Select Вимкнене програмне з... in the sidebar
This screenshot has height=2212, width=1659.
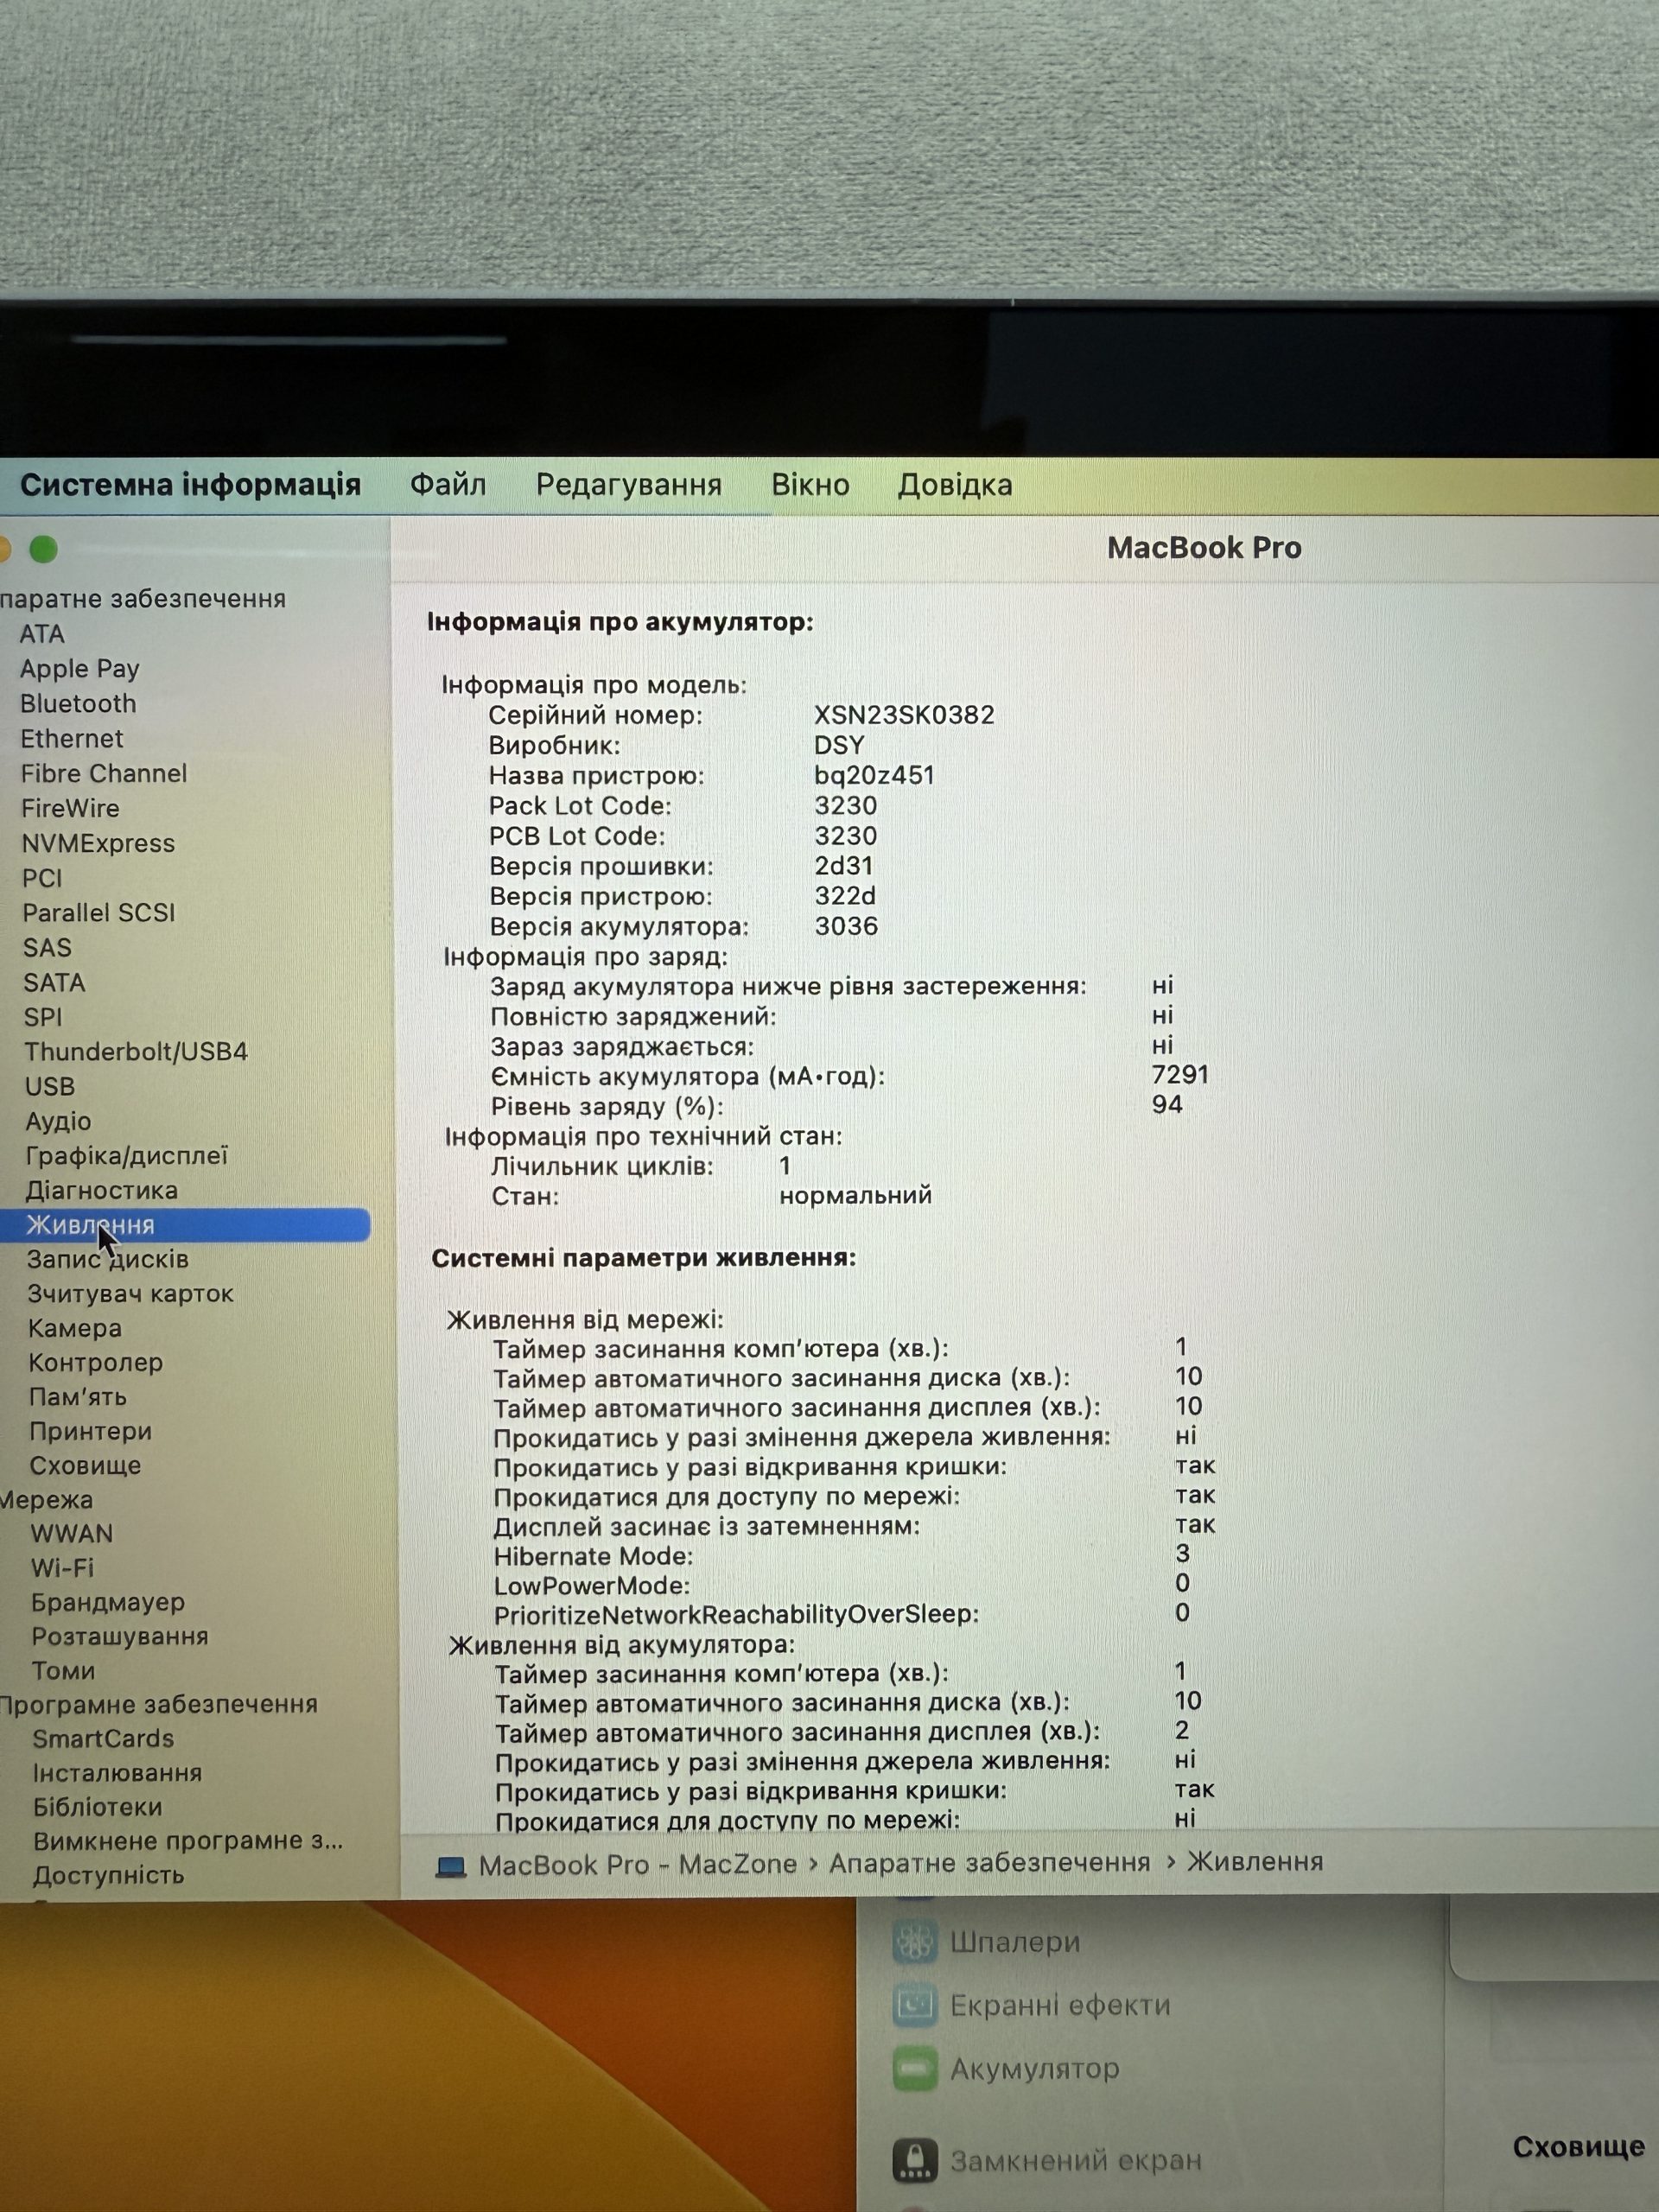[x=188, y=1841]
